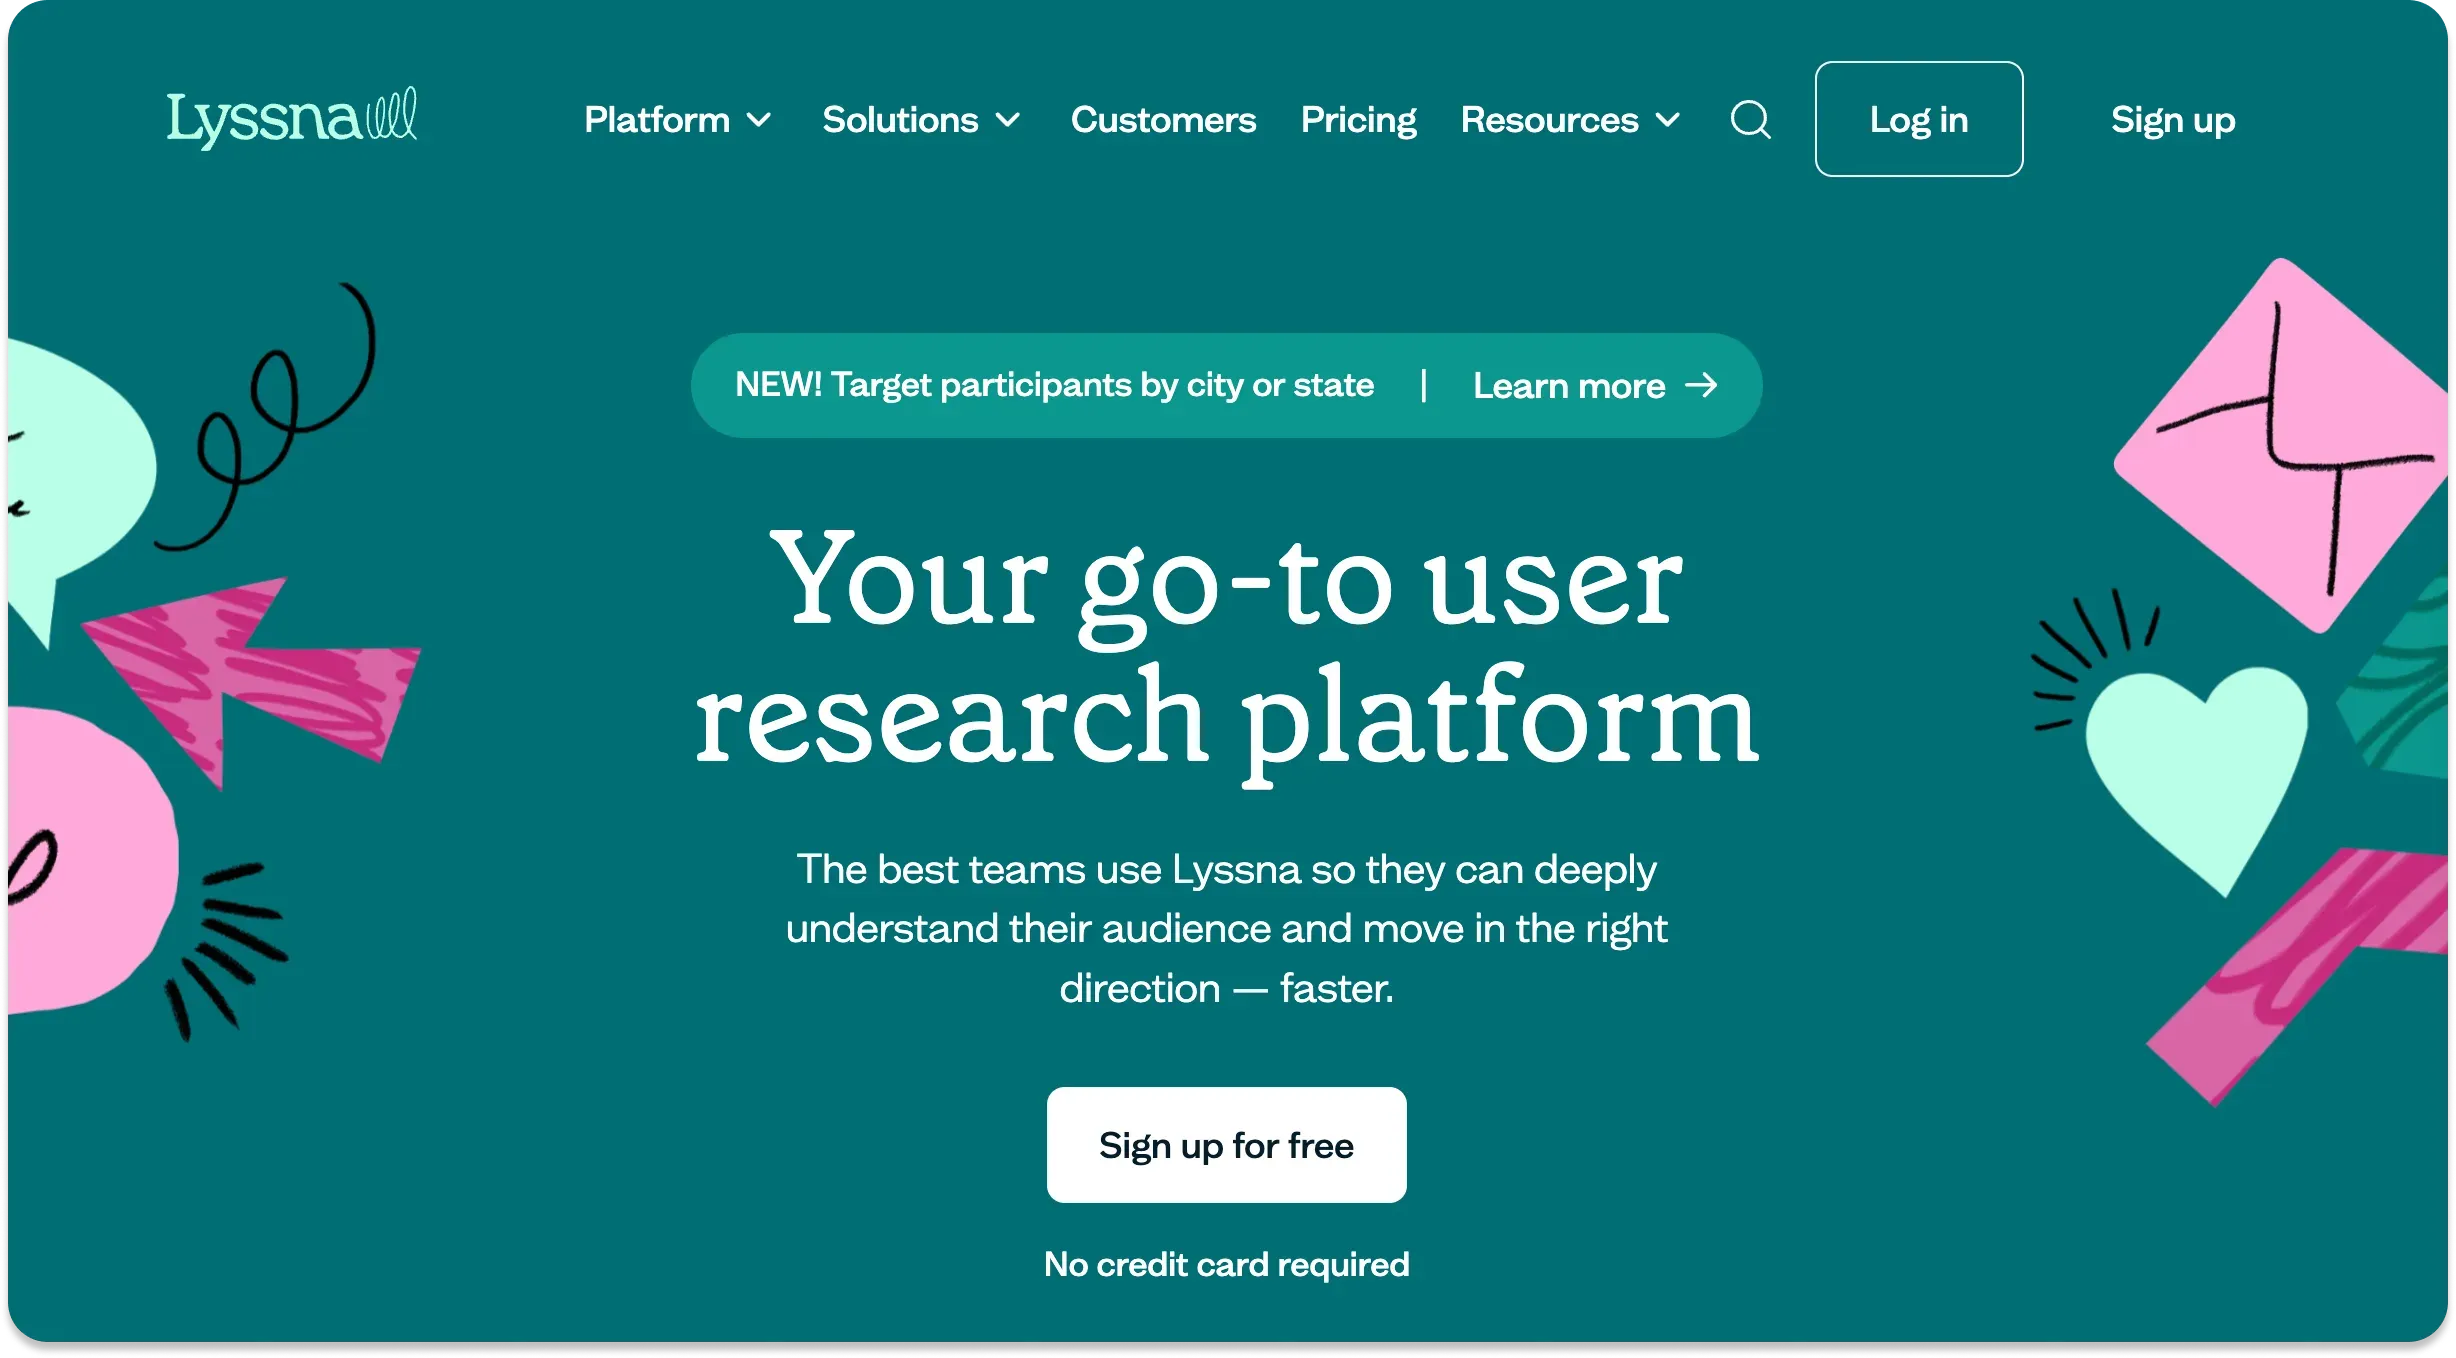This screenshot has height=1358, width=2456.
Task: Click the magnifying glass in the navigation bar
Action: point(1749,120)
